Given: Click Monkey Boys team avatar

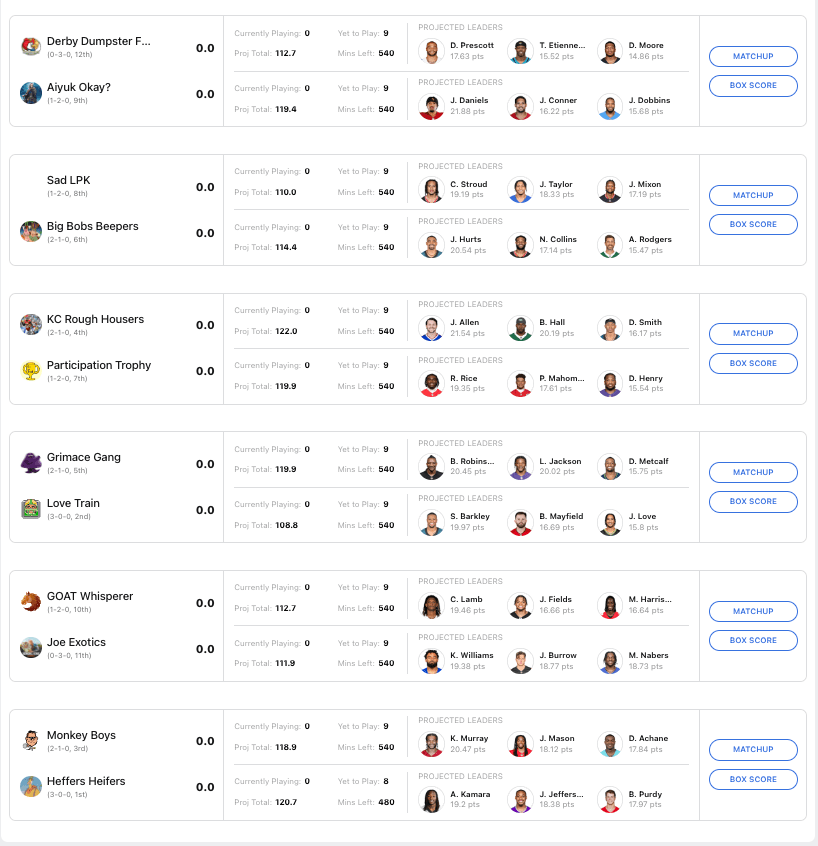Looking at the screenshot, I should click(x=31, y=741).
